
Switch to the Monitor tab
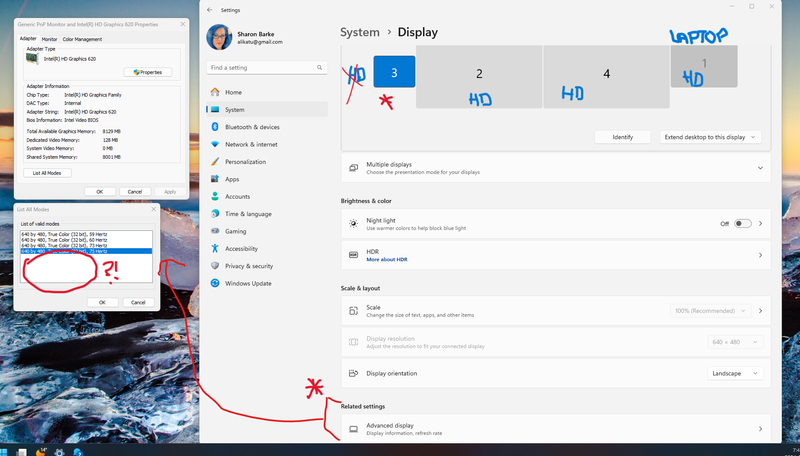pos(49,39)
